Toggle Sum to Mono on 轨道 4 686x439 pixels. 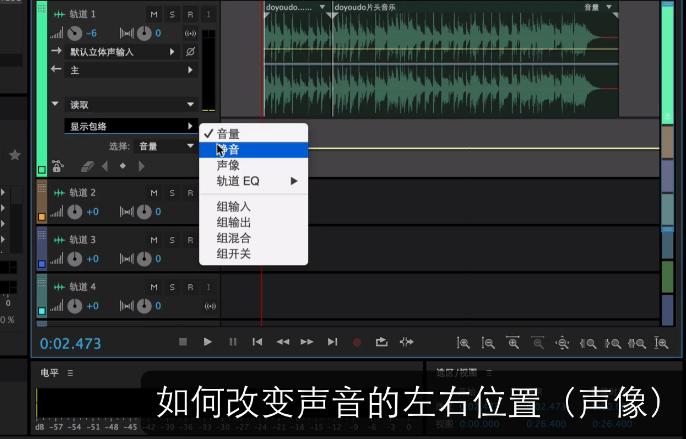pyautogui.click(x=210, y=306)
